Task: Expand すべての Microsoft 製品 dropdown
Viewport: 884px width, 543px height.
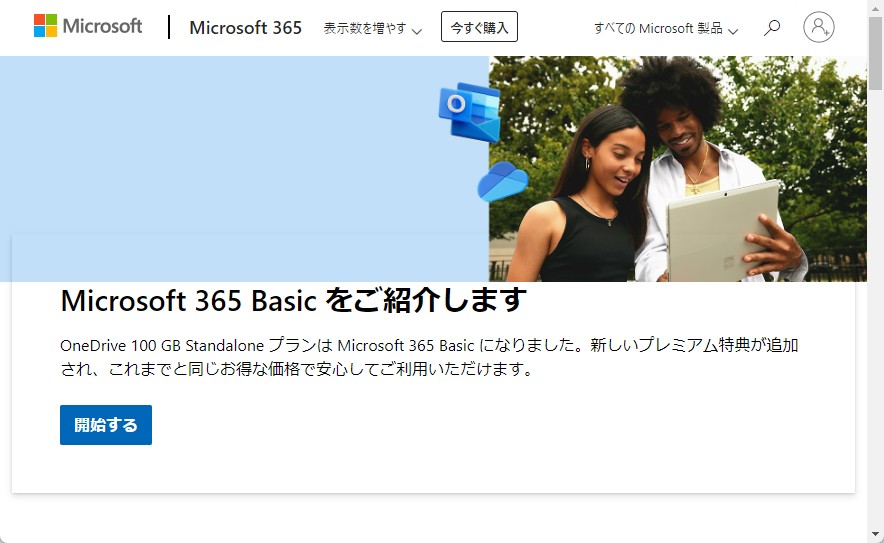Action: (666, 28)
